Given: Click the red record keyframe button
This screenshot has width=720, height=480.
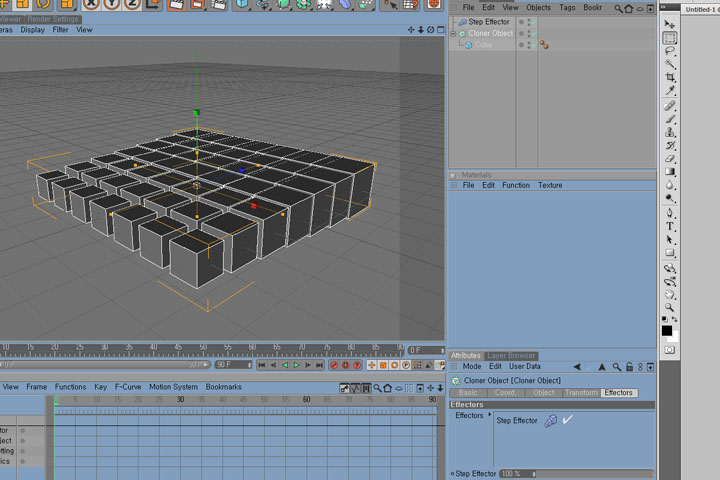Looking at the screenshot, I should coord(334,365).
